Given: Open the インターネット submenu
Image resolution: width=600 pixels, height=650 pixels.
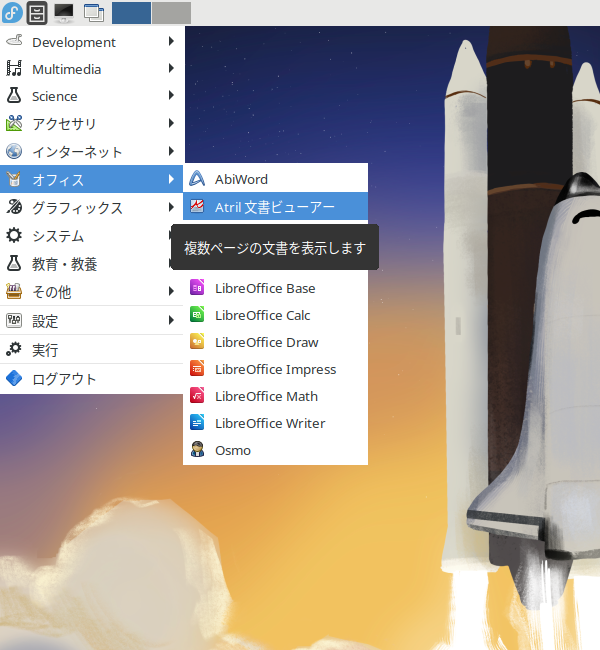Looking at the screenshot, I should (91, 151).
